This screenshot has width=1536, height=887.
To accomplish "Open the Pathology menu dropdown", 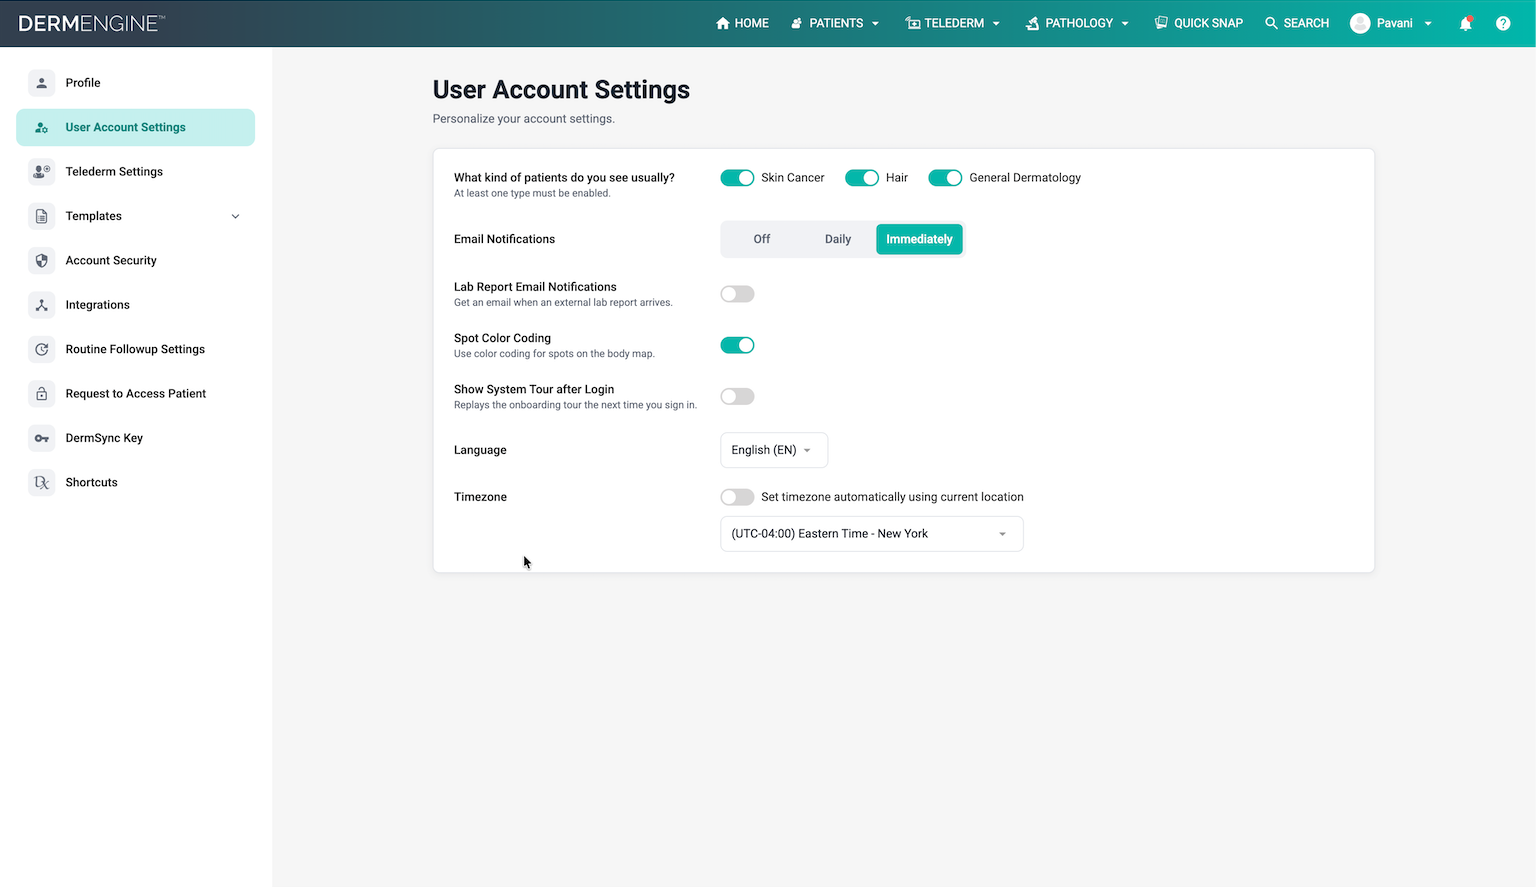I will [x=1078, y=23].
